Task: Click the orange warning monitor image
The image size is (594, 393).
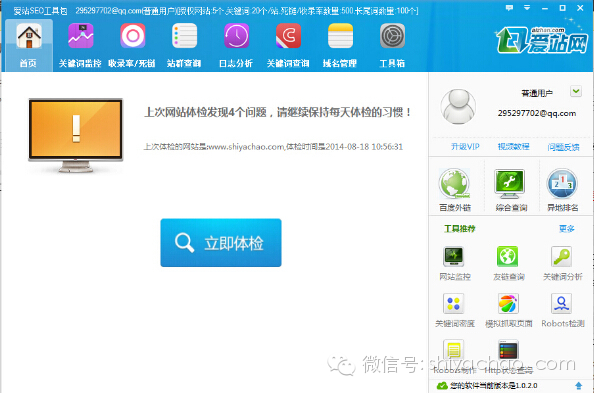Action: 76,136
